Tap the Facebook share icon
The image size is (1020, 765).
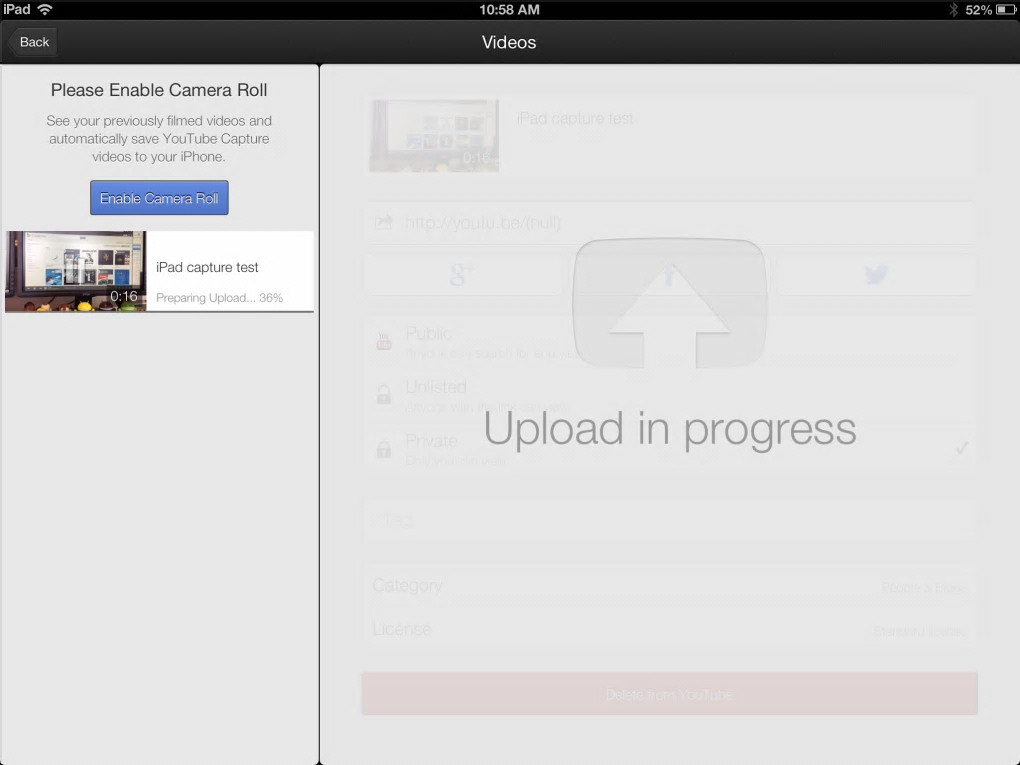pyautogui.click(x=669, y=275)
